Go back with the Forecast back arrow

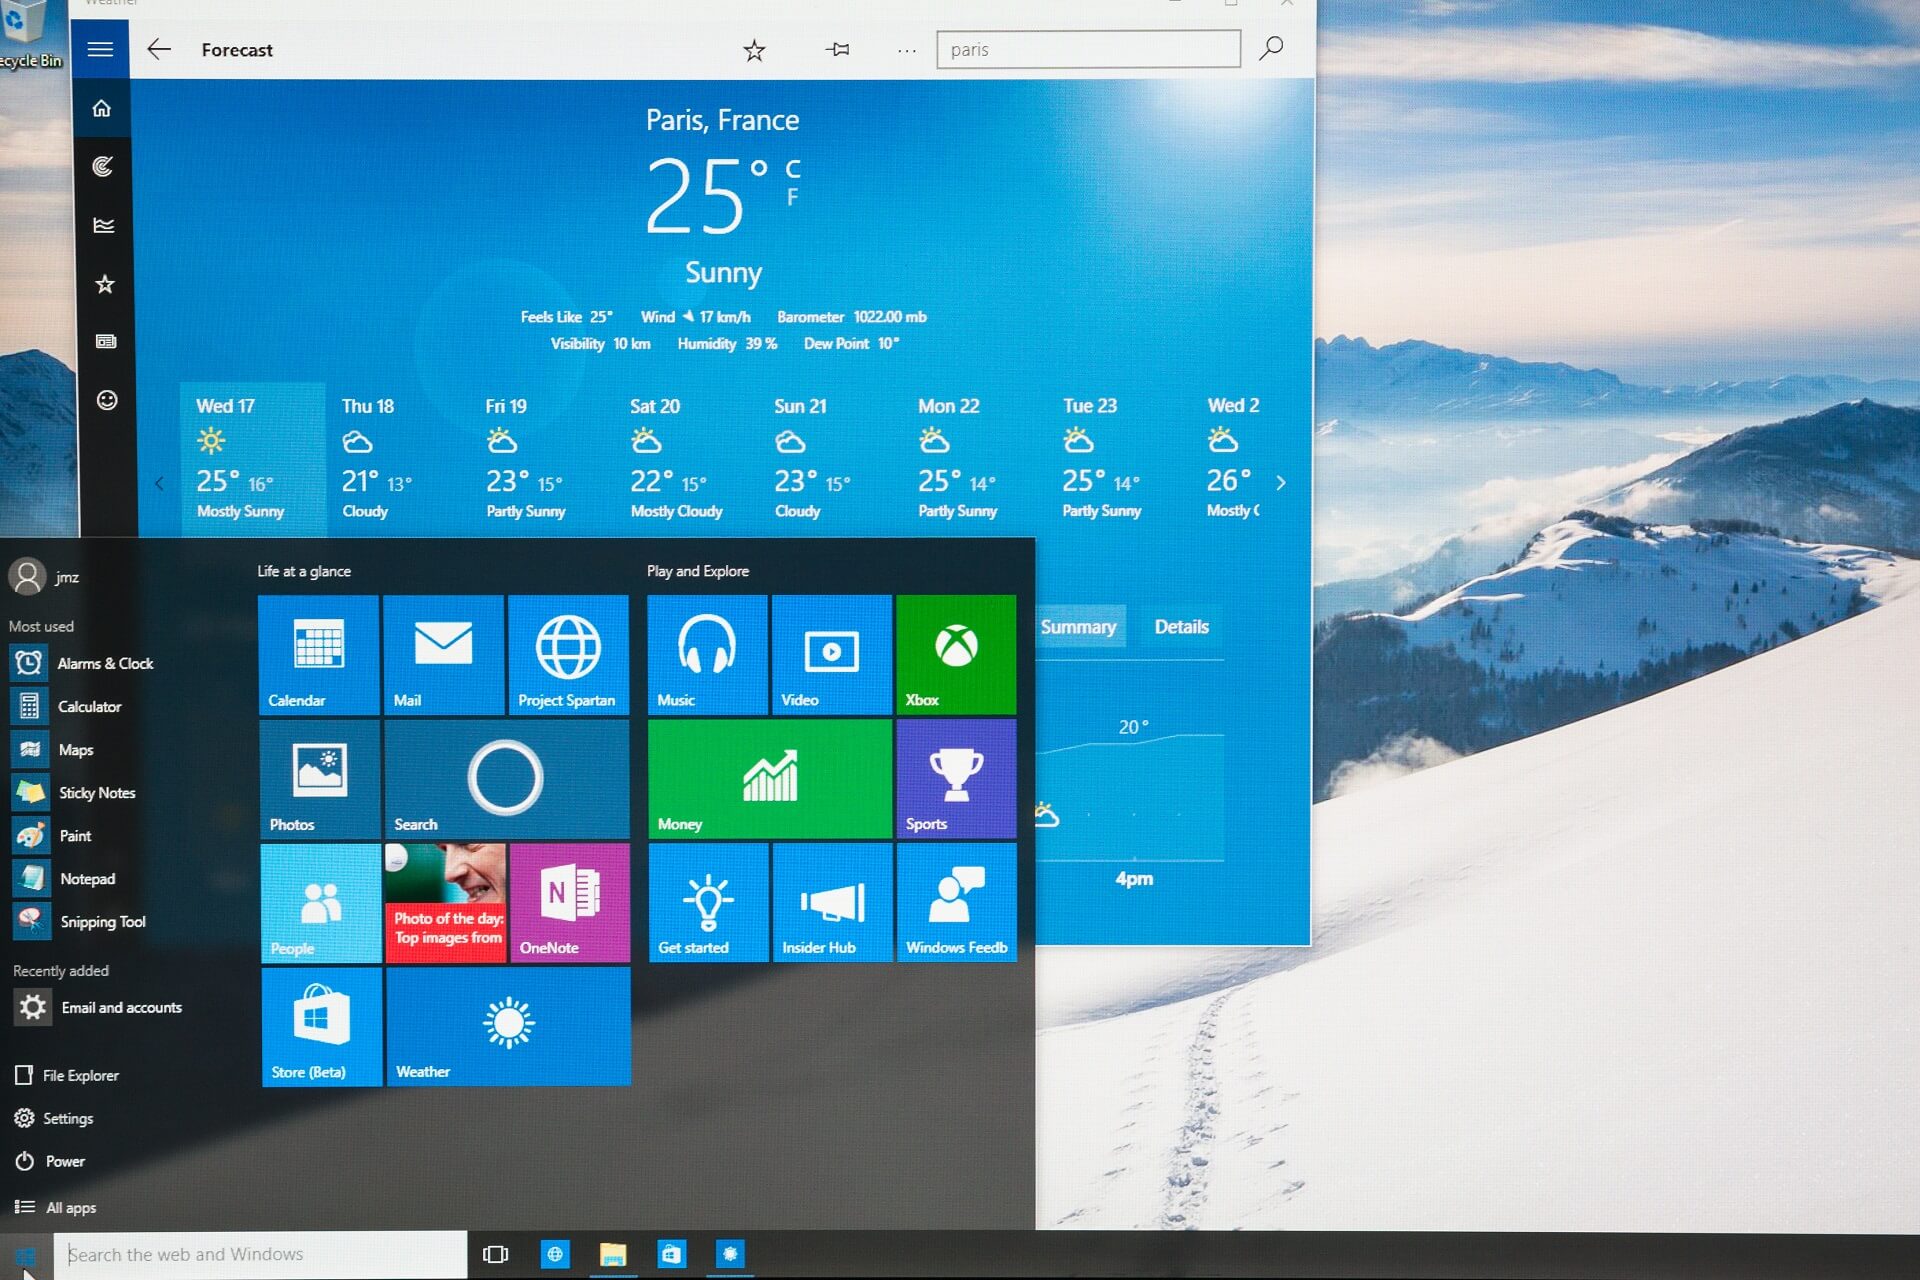click(x=159, y=49)
